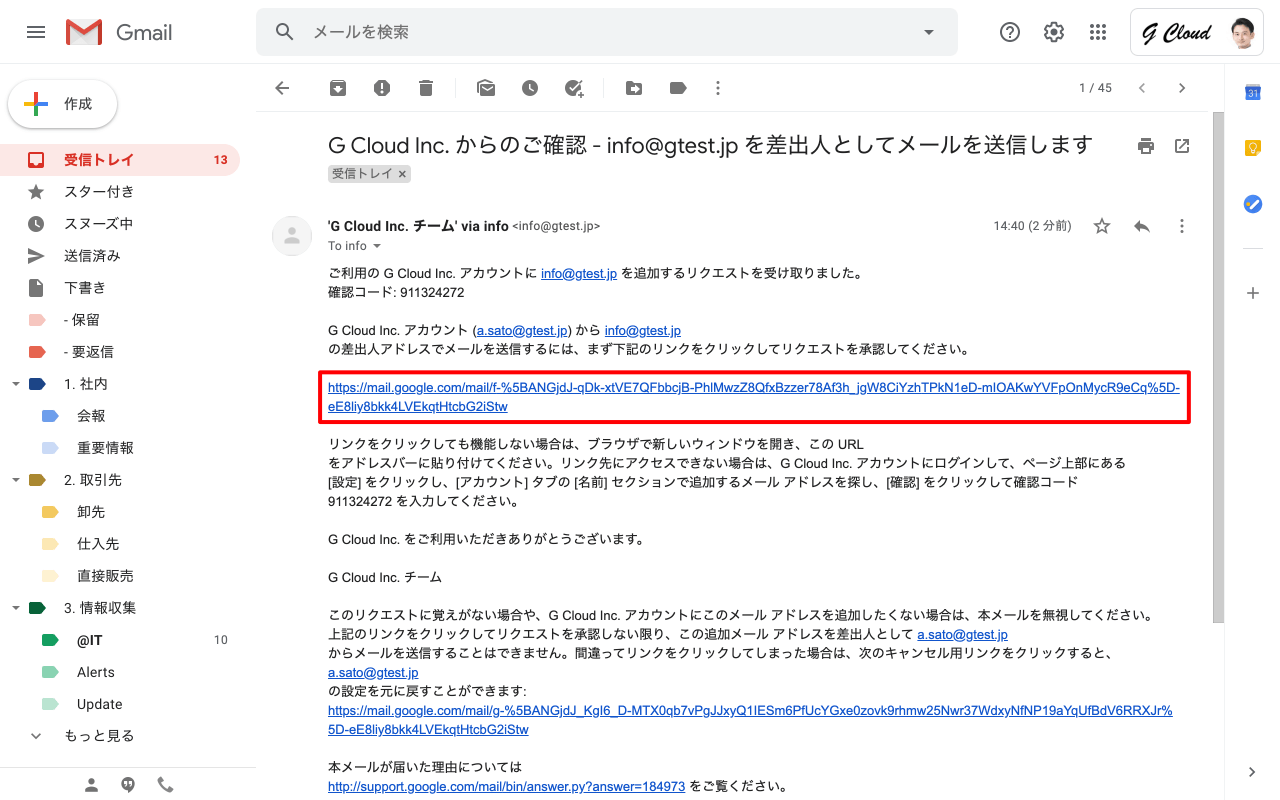The width and height of the screenshot is (1280, 800).
Task: Go to the 送信済み sent folder
Action: 92,256
